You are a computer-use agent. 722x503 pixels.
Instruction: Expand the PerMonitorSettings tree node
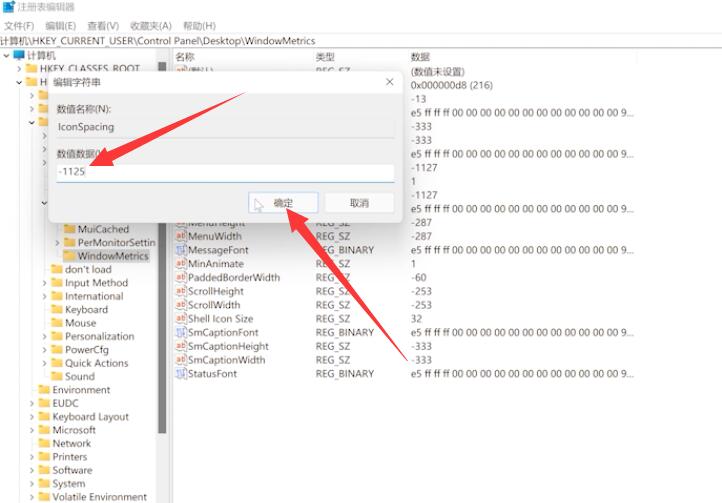pos(57,242)
